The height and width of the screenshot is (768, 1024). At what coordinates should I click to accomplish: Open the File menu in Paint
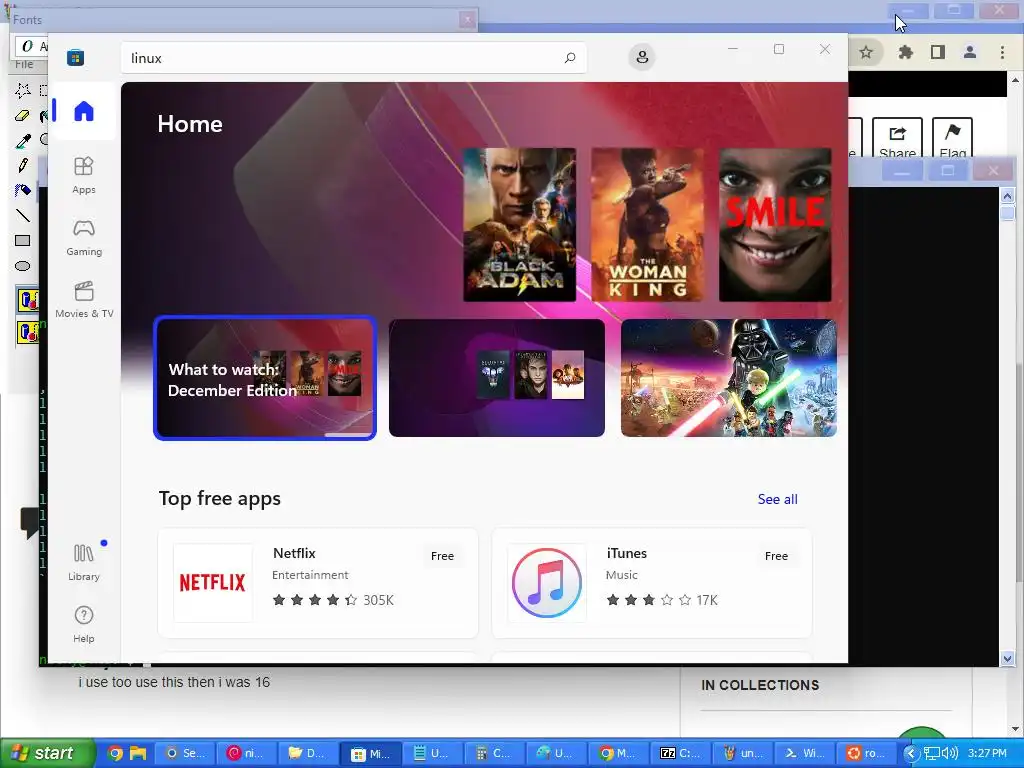(x=24, y=64)
